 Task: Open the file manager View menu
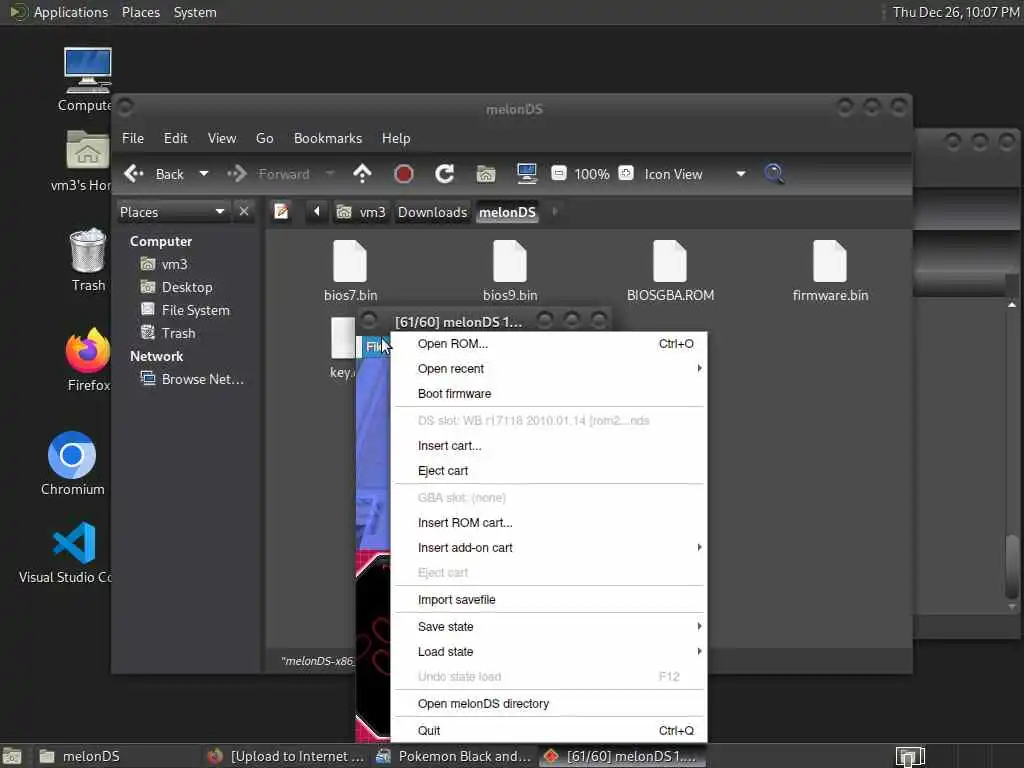[222, 138]
